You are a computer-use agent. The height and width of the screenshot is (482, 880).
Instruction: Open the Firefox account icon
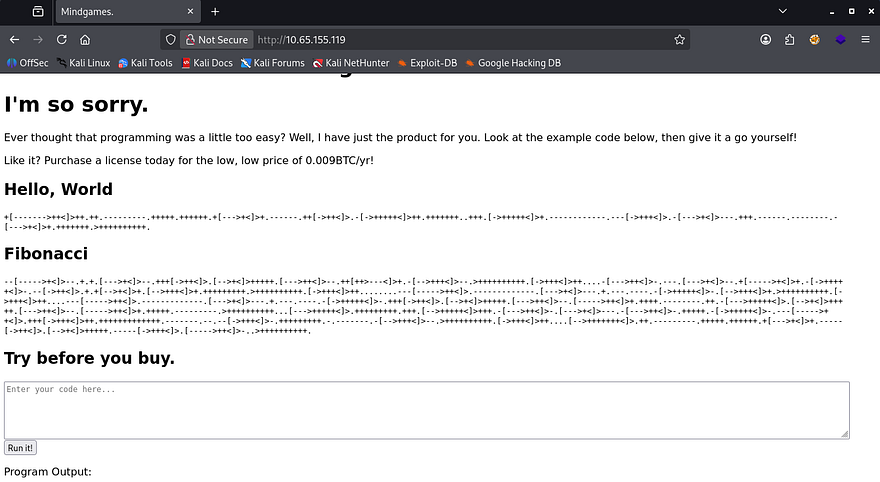point(766,40)
